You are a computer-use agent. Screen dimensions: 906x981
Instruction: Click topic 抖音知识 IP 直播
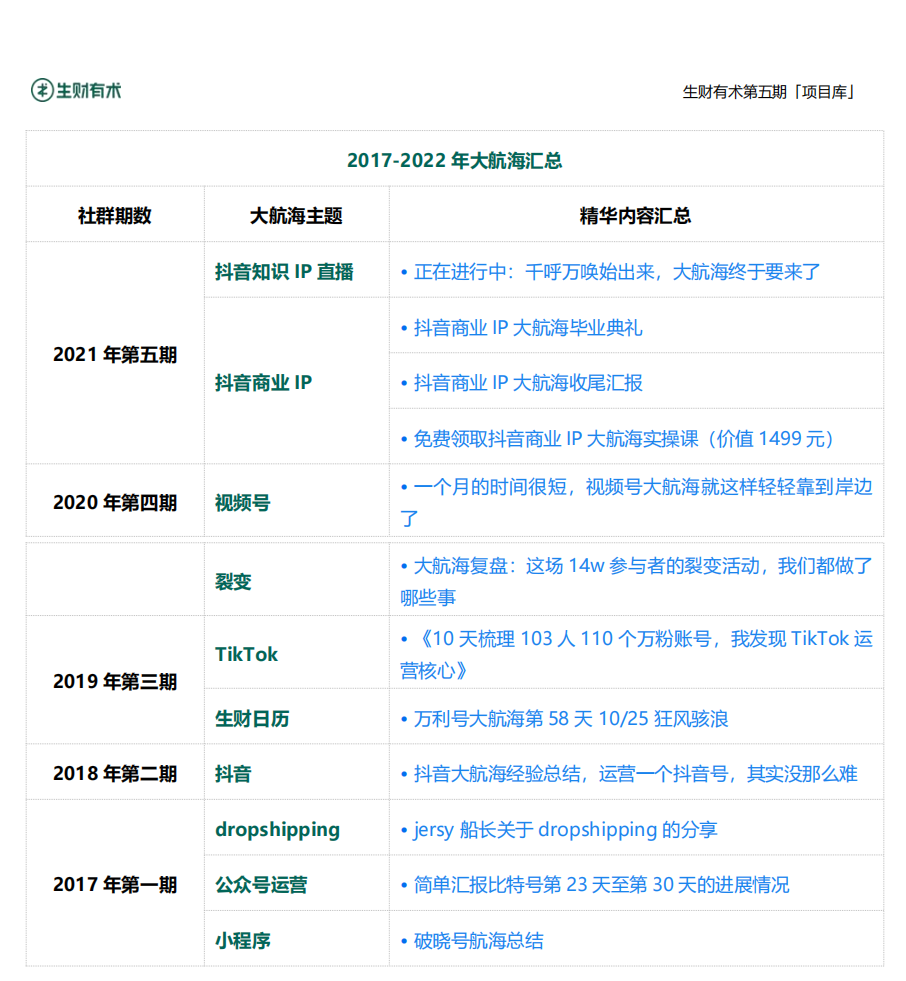coord(285,272)
